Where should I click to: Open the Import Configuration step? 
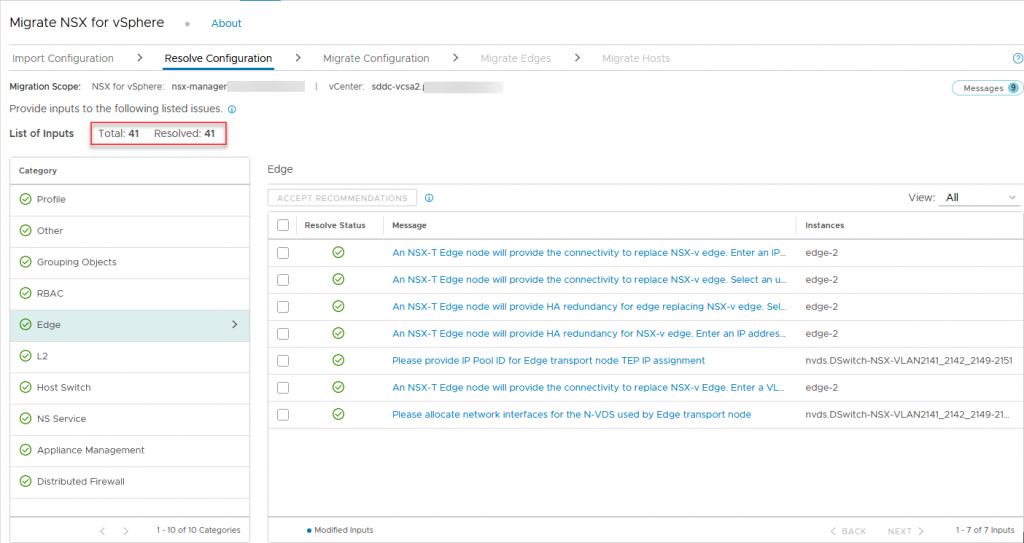pyautogui.click(x=63, y=58)
